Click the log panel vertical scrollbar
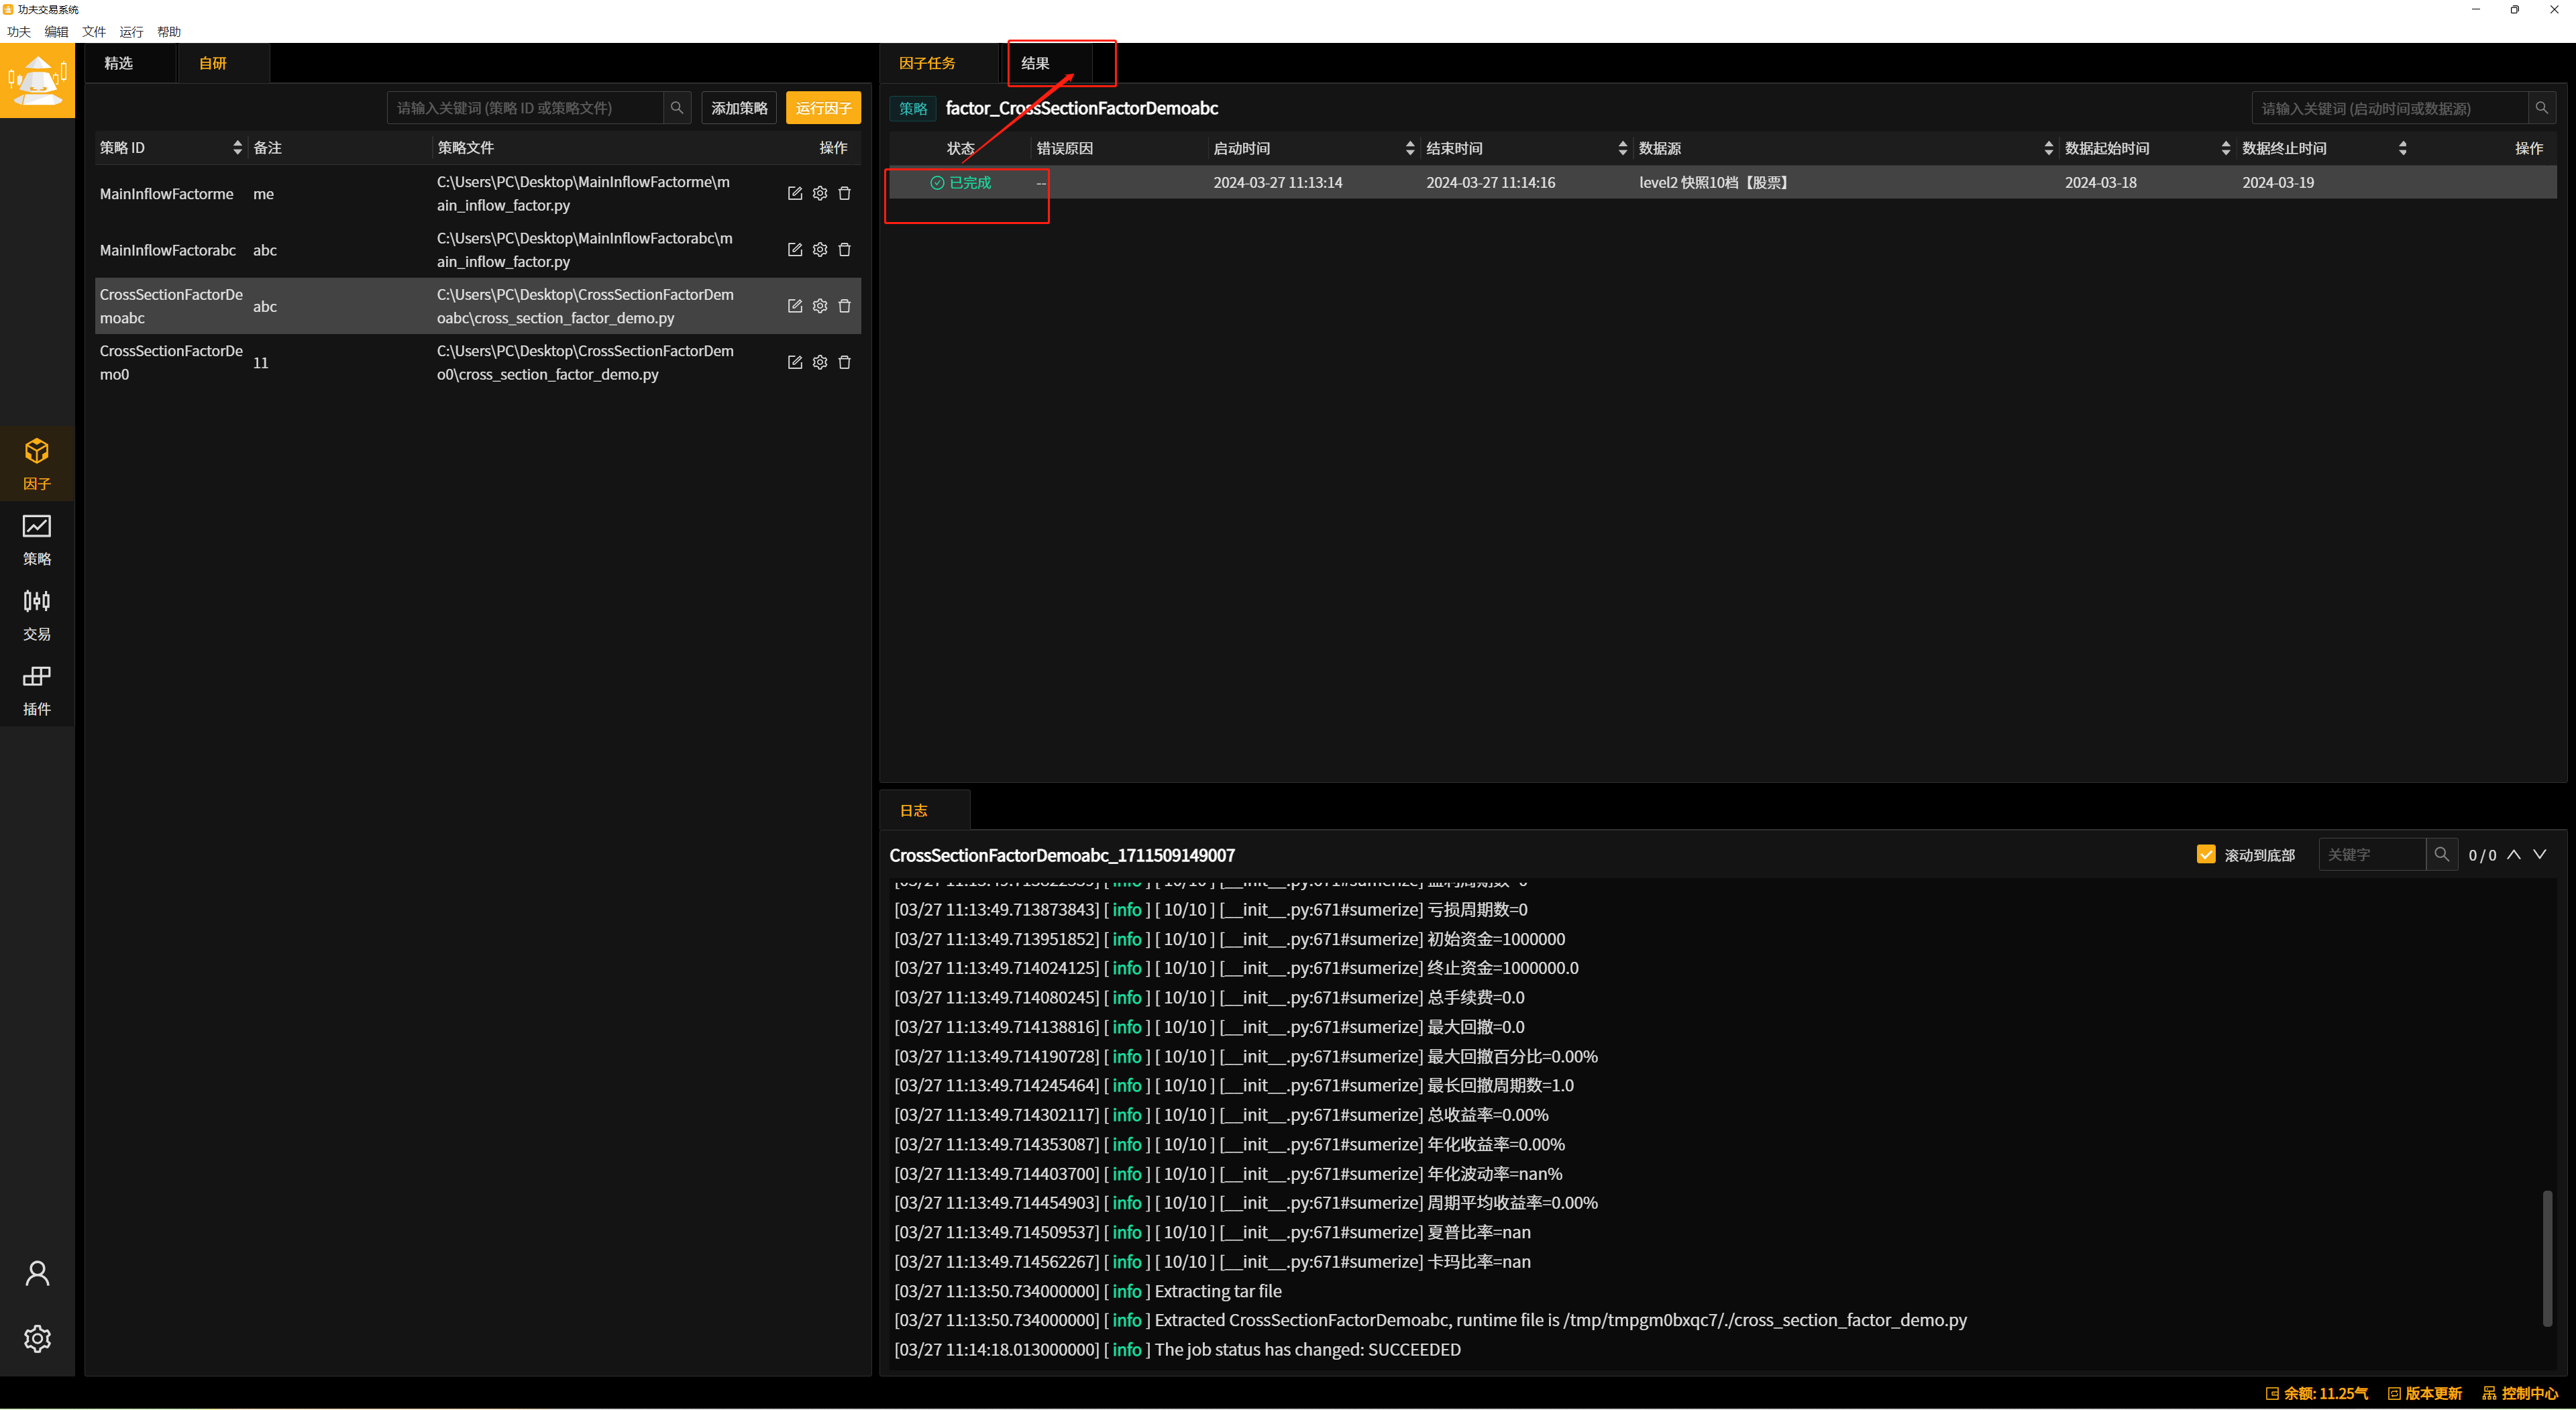This screenshot has width=2576, height=1410. 2547,1258
